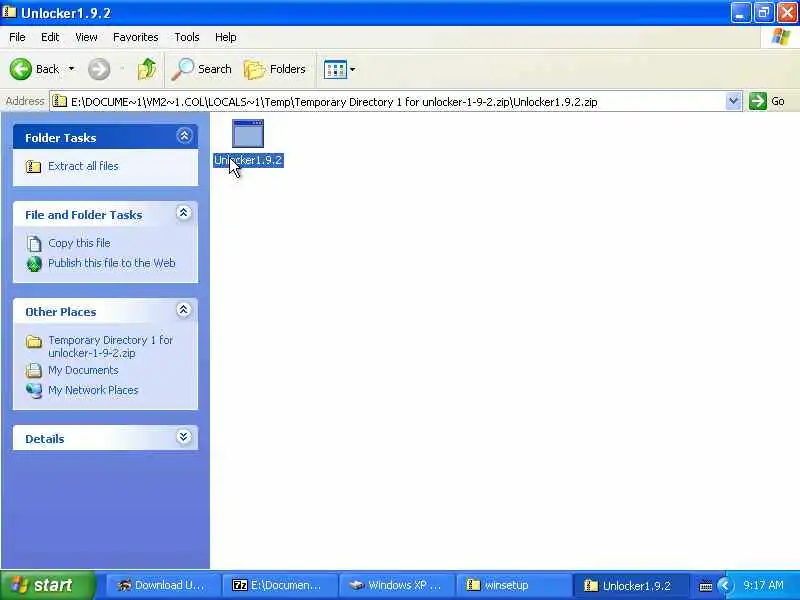Click the greyed Forward arrow button
The height and width of the screenshot is (600, 800).
(99, 69)
